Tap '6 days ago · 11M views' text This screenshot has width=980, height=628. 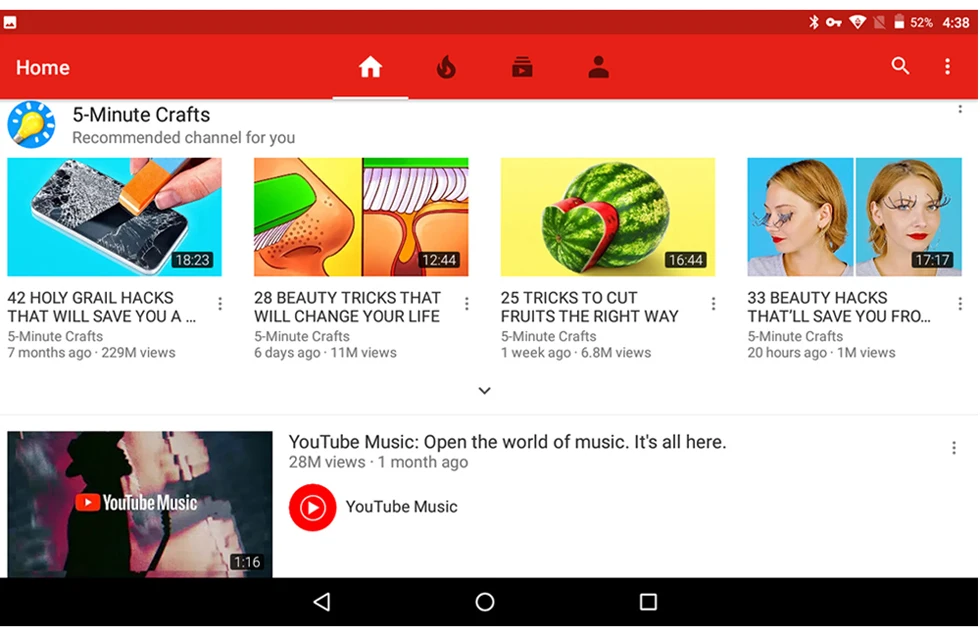325,352
